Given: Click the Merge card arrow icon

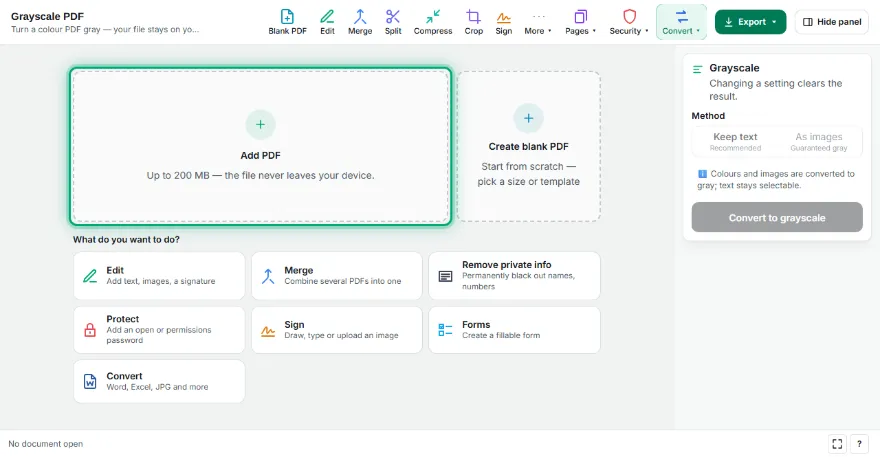Looking at the screenshot, I should [x=268, y=276].
